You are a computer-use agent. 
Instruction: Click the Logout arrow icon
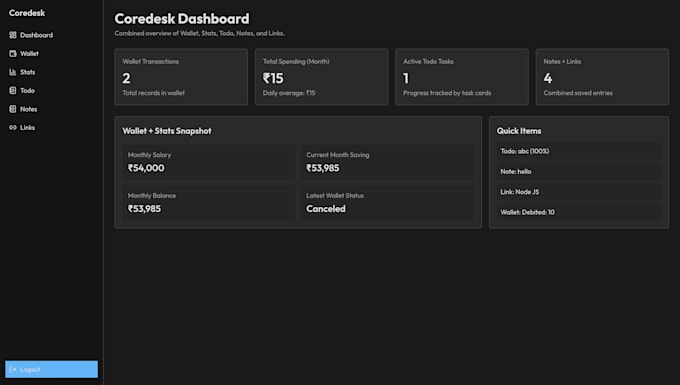tap(13, 369)
